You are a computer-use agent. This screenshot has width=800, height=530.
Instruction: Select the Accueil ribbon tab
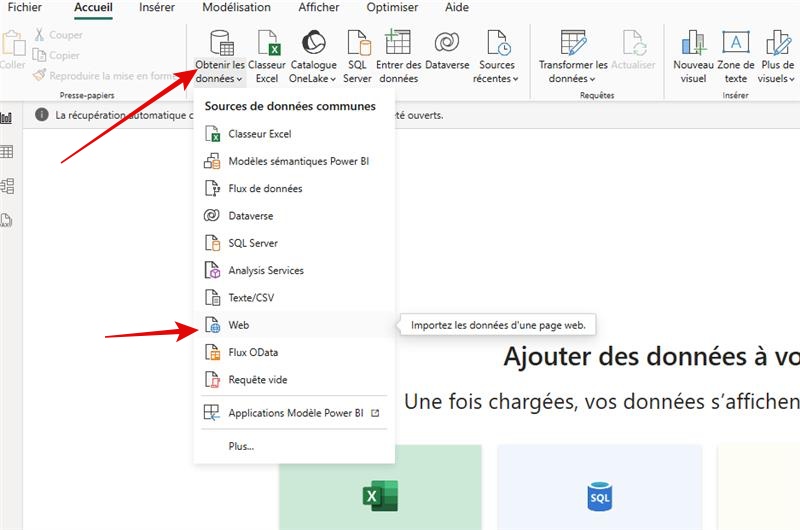pyautogui.click(x=93, y=7)
